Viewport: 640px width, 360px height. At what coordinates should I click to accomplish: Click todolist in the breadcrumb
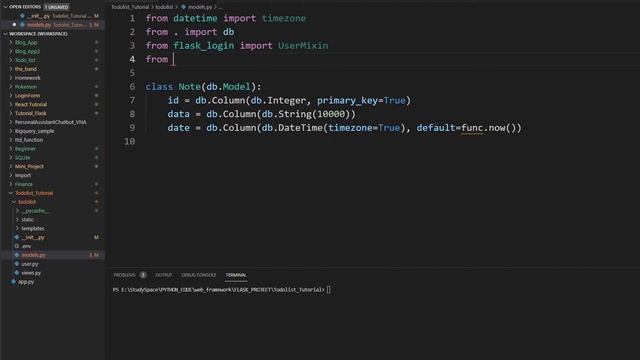point(164,7)
